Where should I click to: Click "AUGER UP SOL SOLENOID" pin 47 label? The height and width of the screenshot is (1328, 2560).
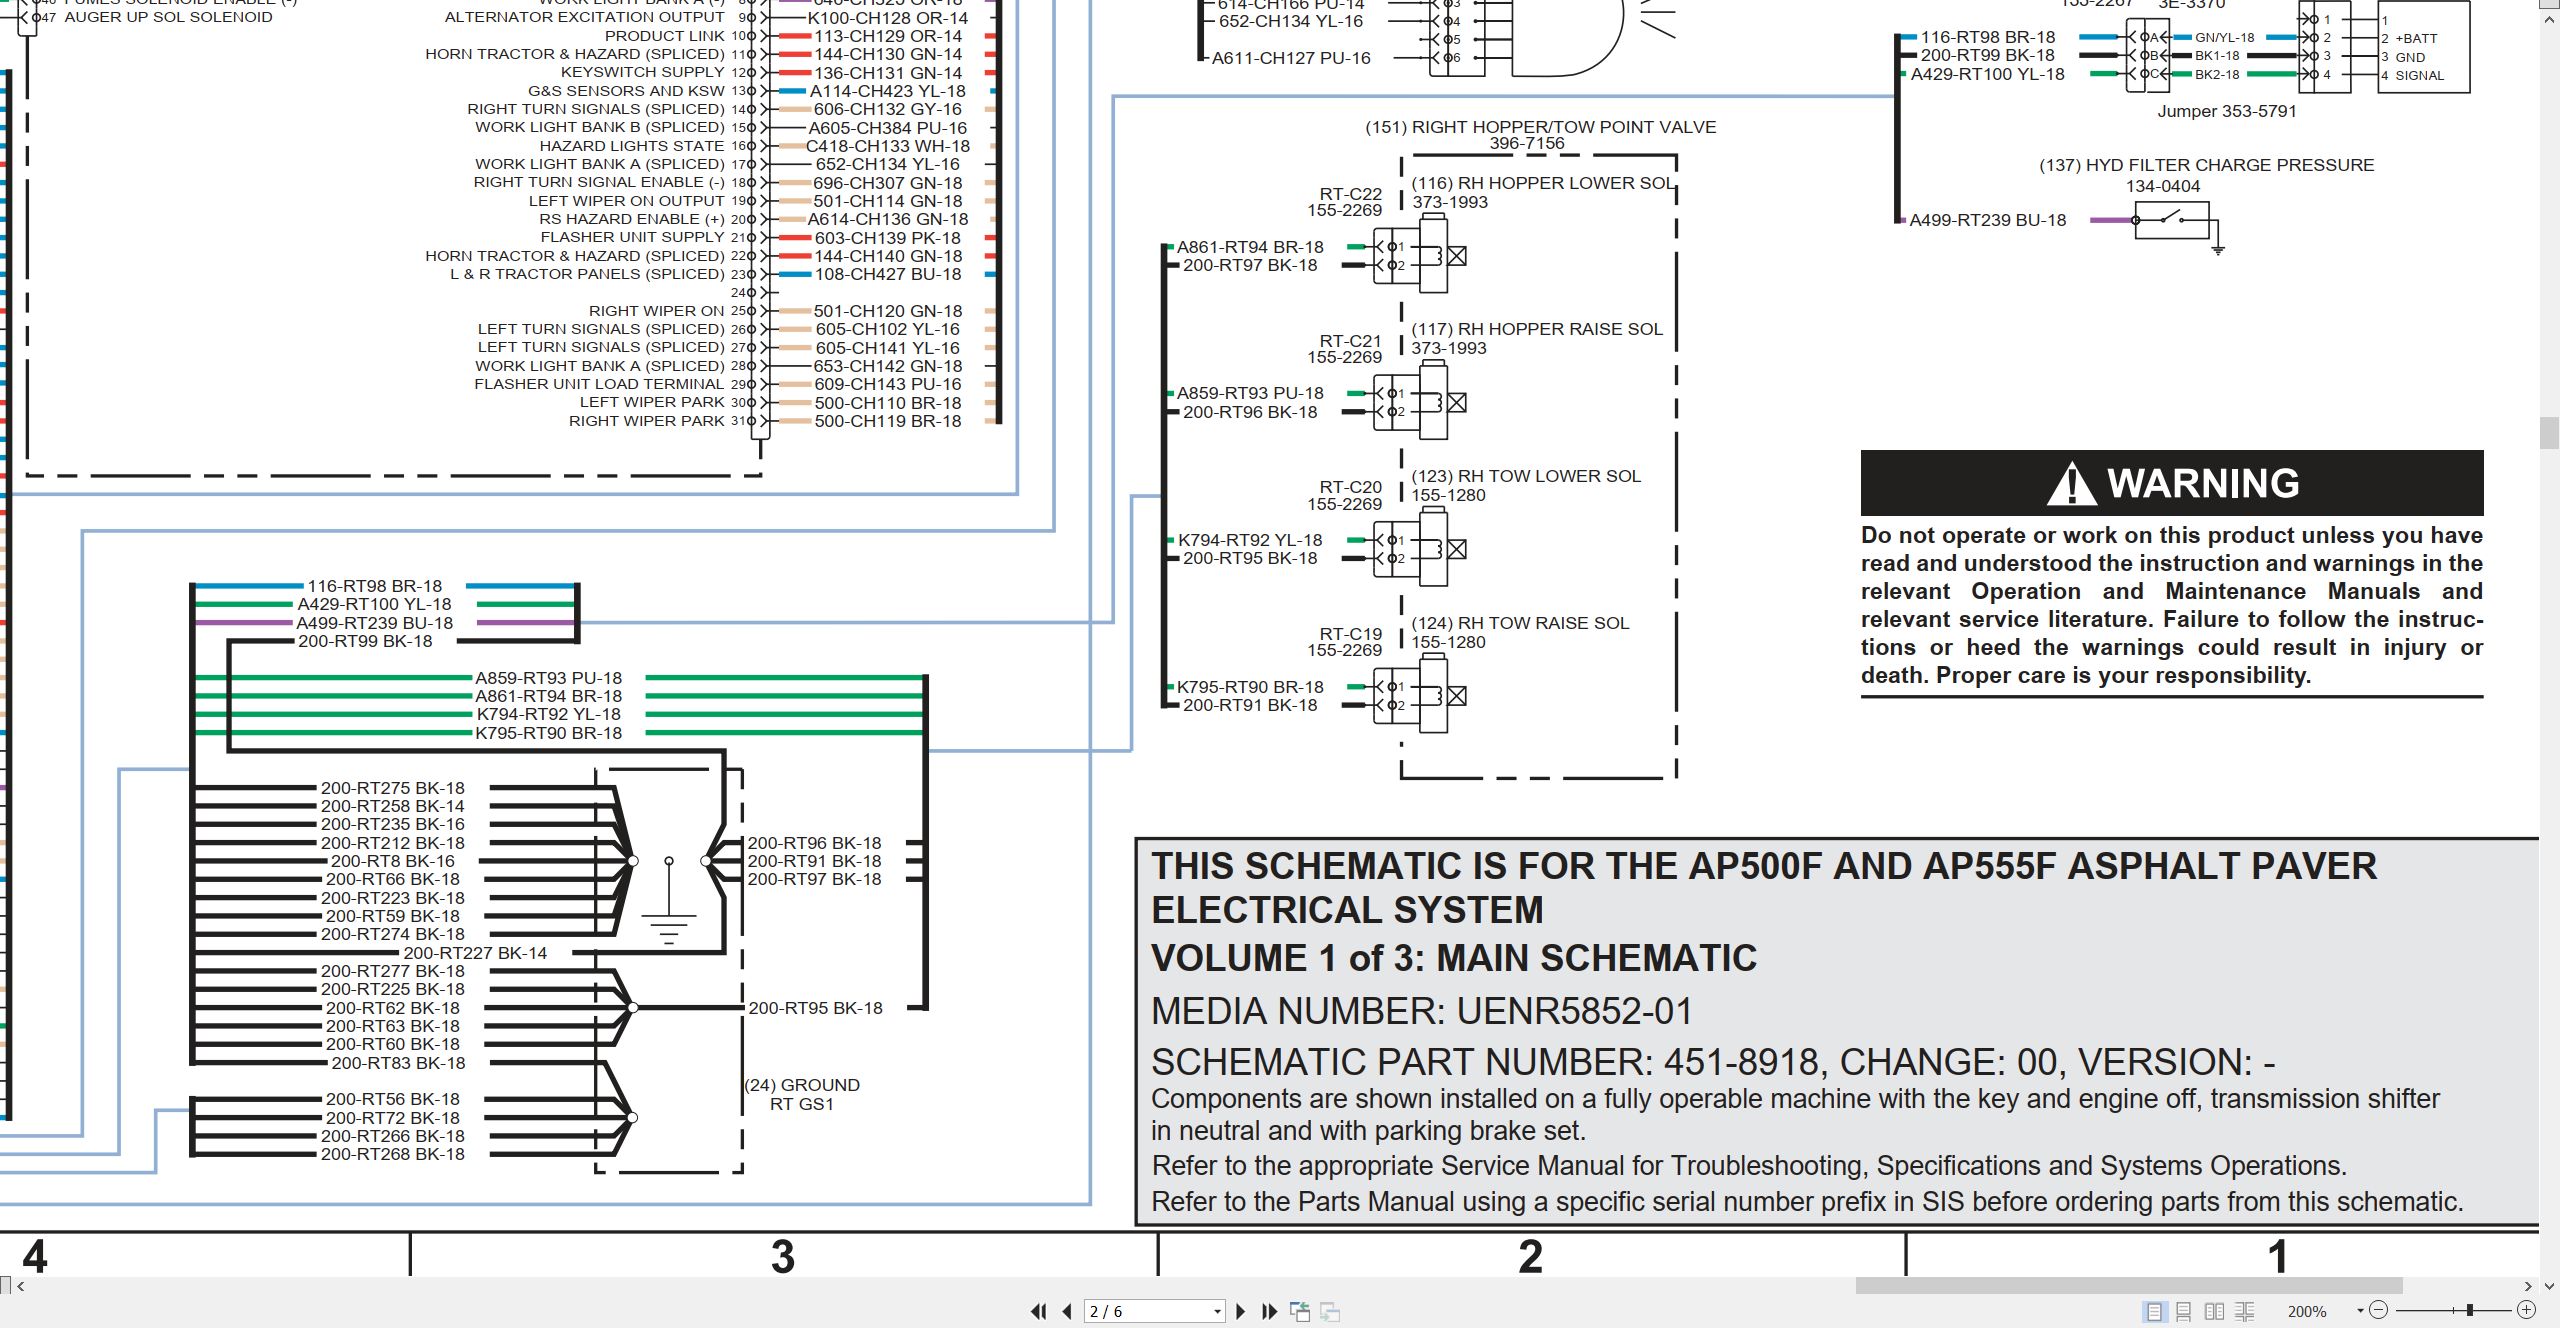[168, 17]
